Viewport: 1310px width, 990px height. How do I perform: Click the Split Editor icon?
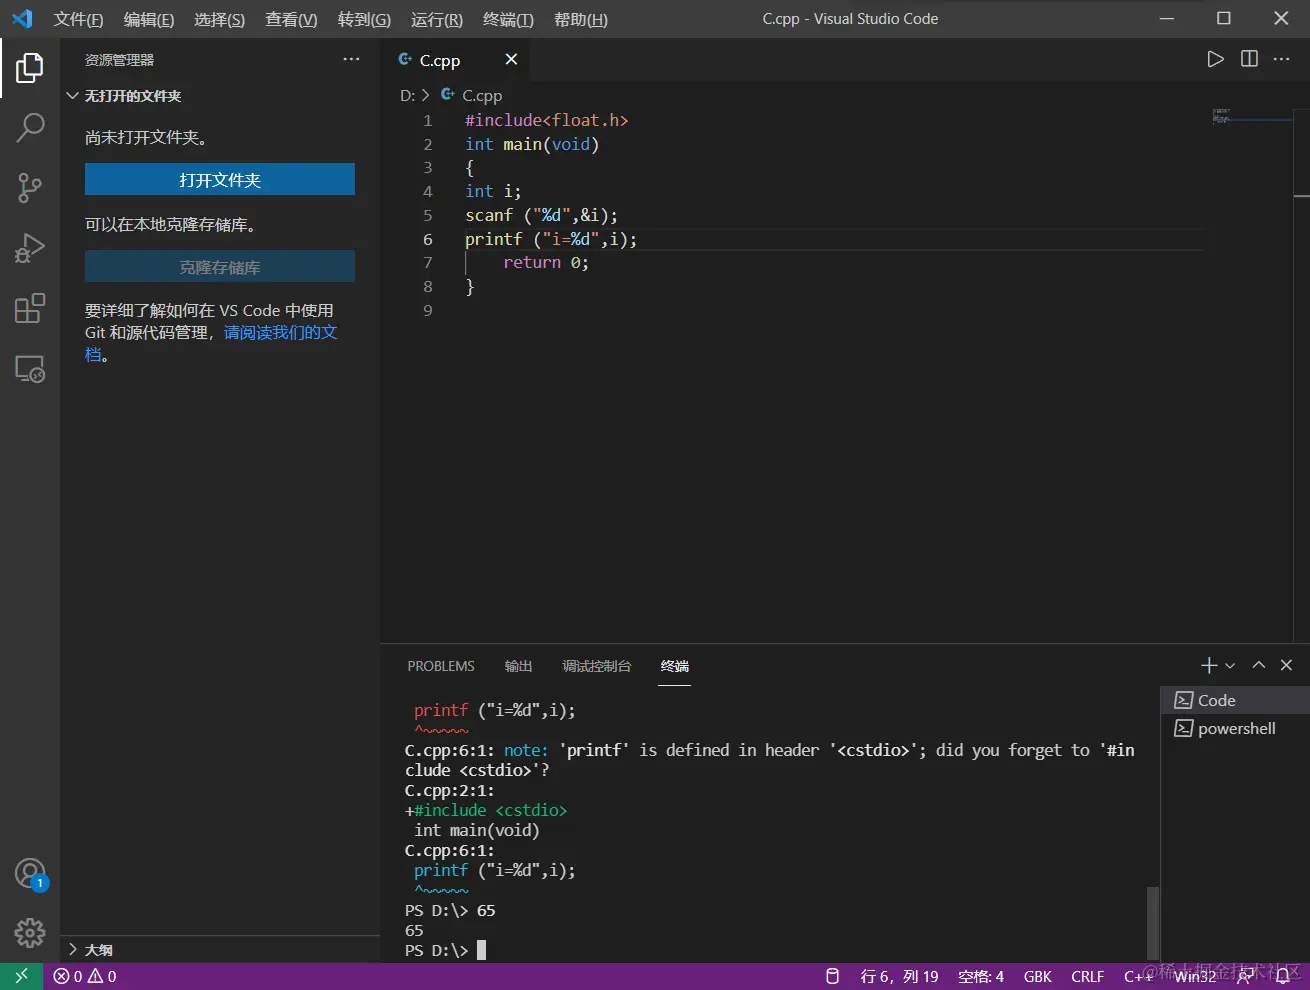coord(1249,59)
